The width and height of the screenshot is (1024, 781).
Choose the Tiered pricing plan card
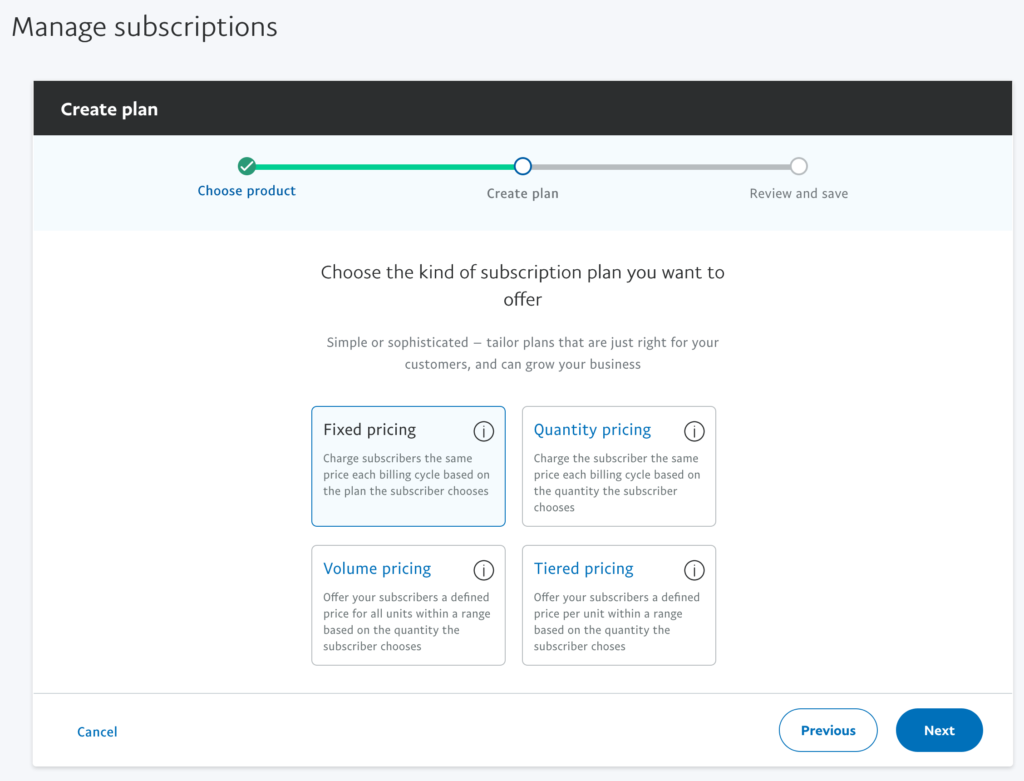[618, 605]
